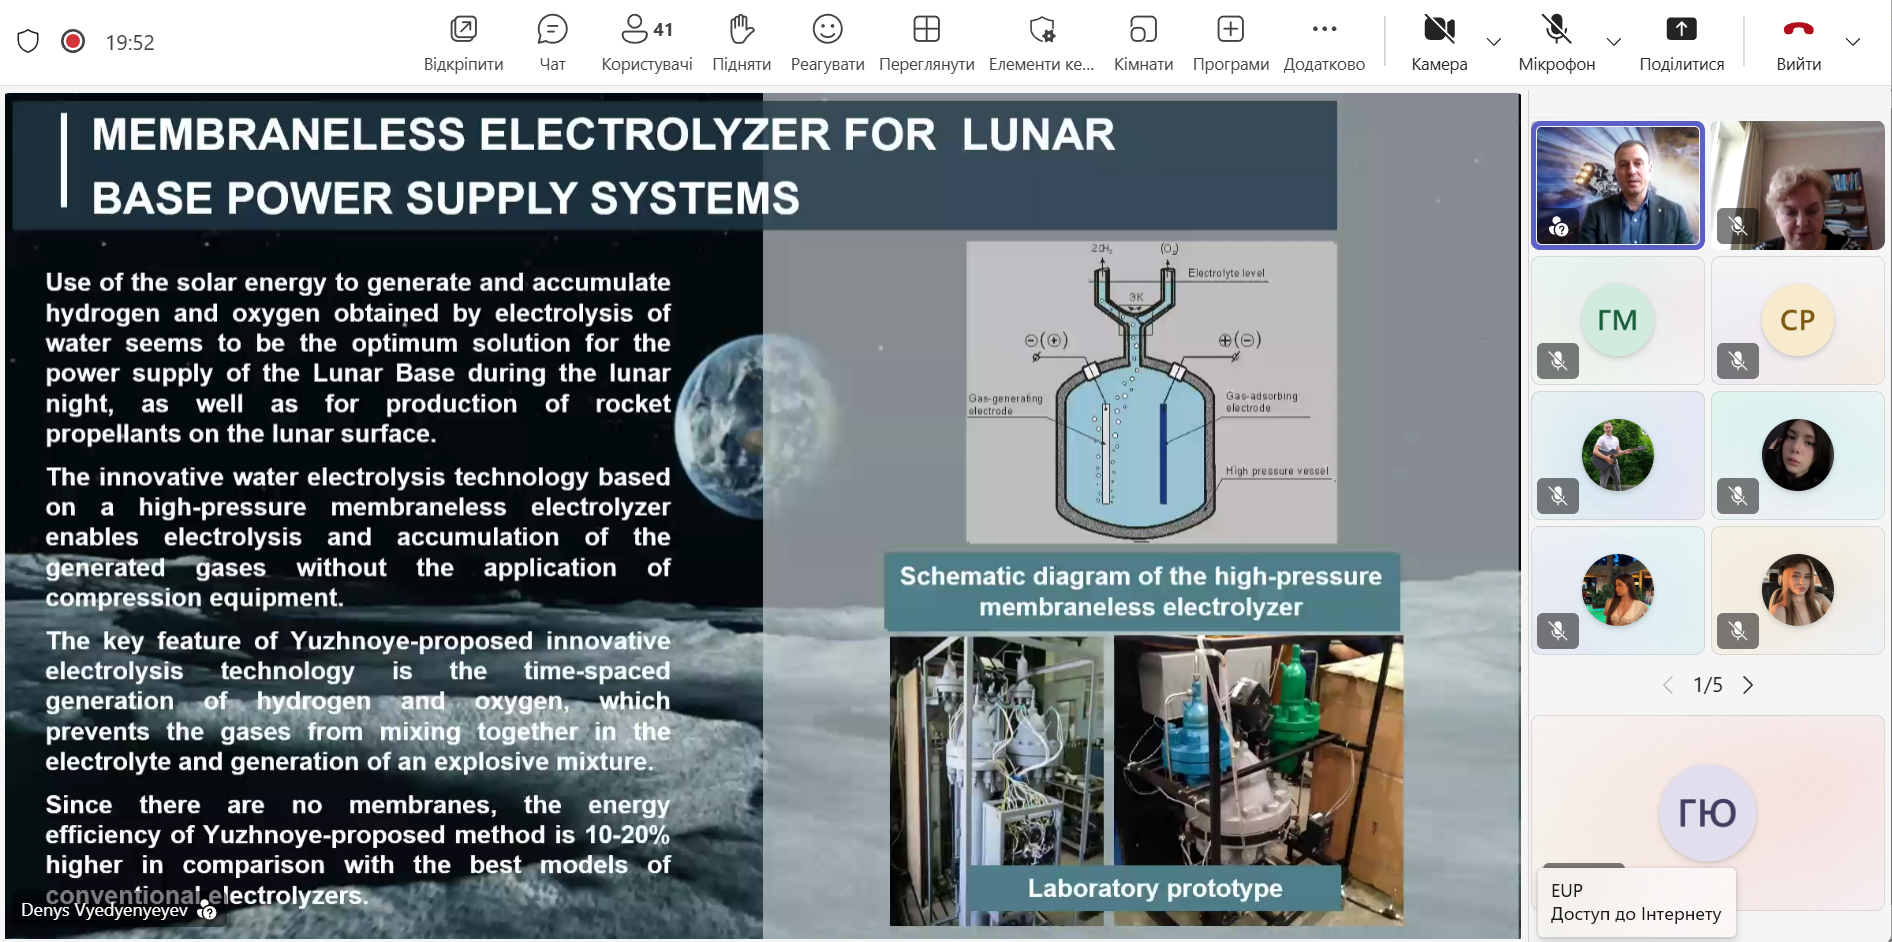Leave the meeting with Вийти
This screenshot has height=942, width=1892.
coord(1798,42)
